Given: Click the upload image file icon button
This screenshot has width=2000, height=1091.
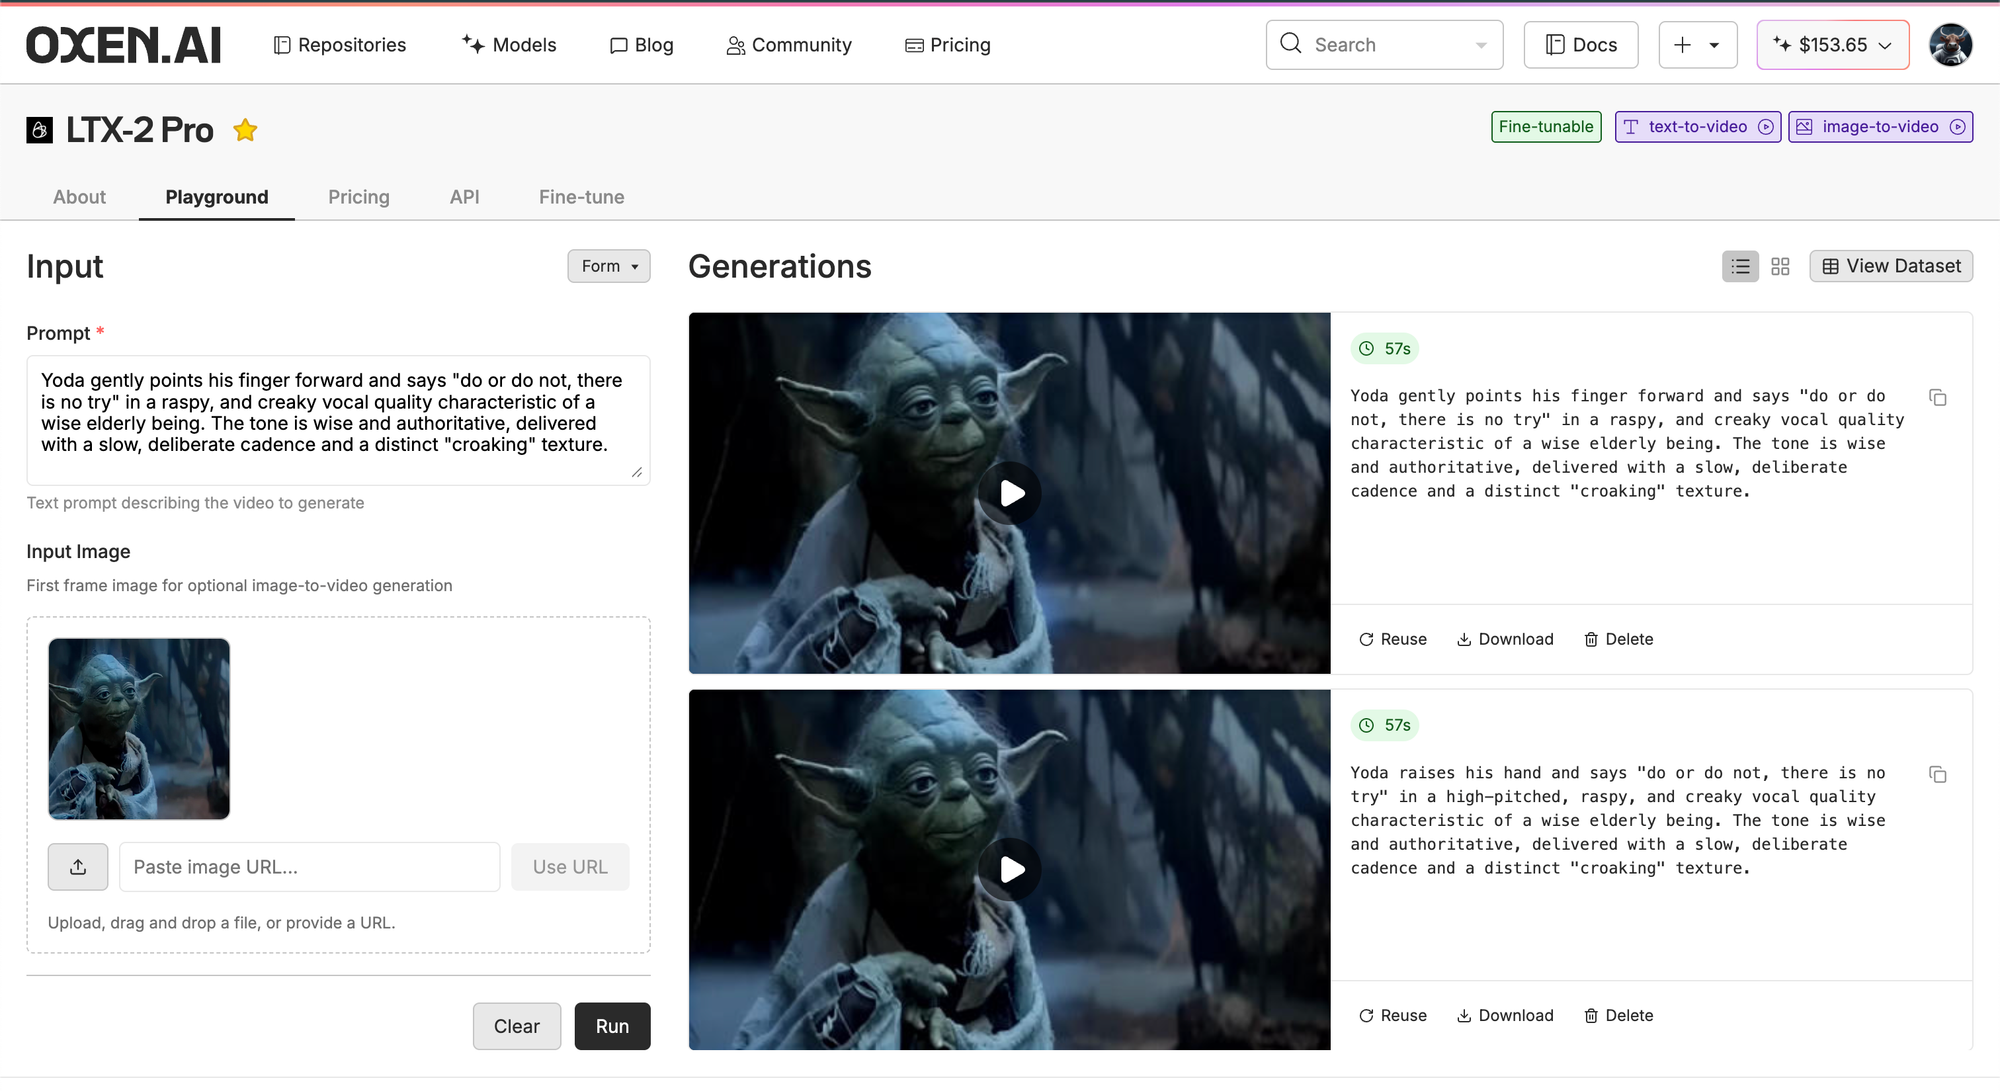Looking at the screenshot, I should [78, 867].
